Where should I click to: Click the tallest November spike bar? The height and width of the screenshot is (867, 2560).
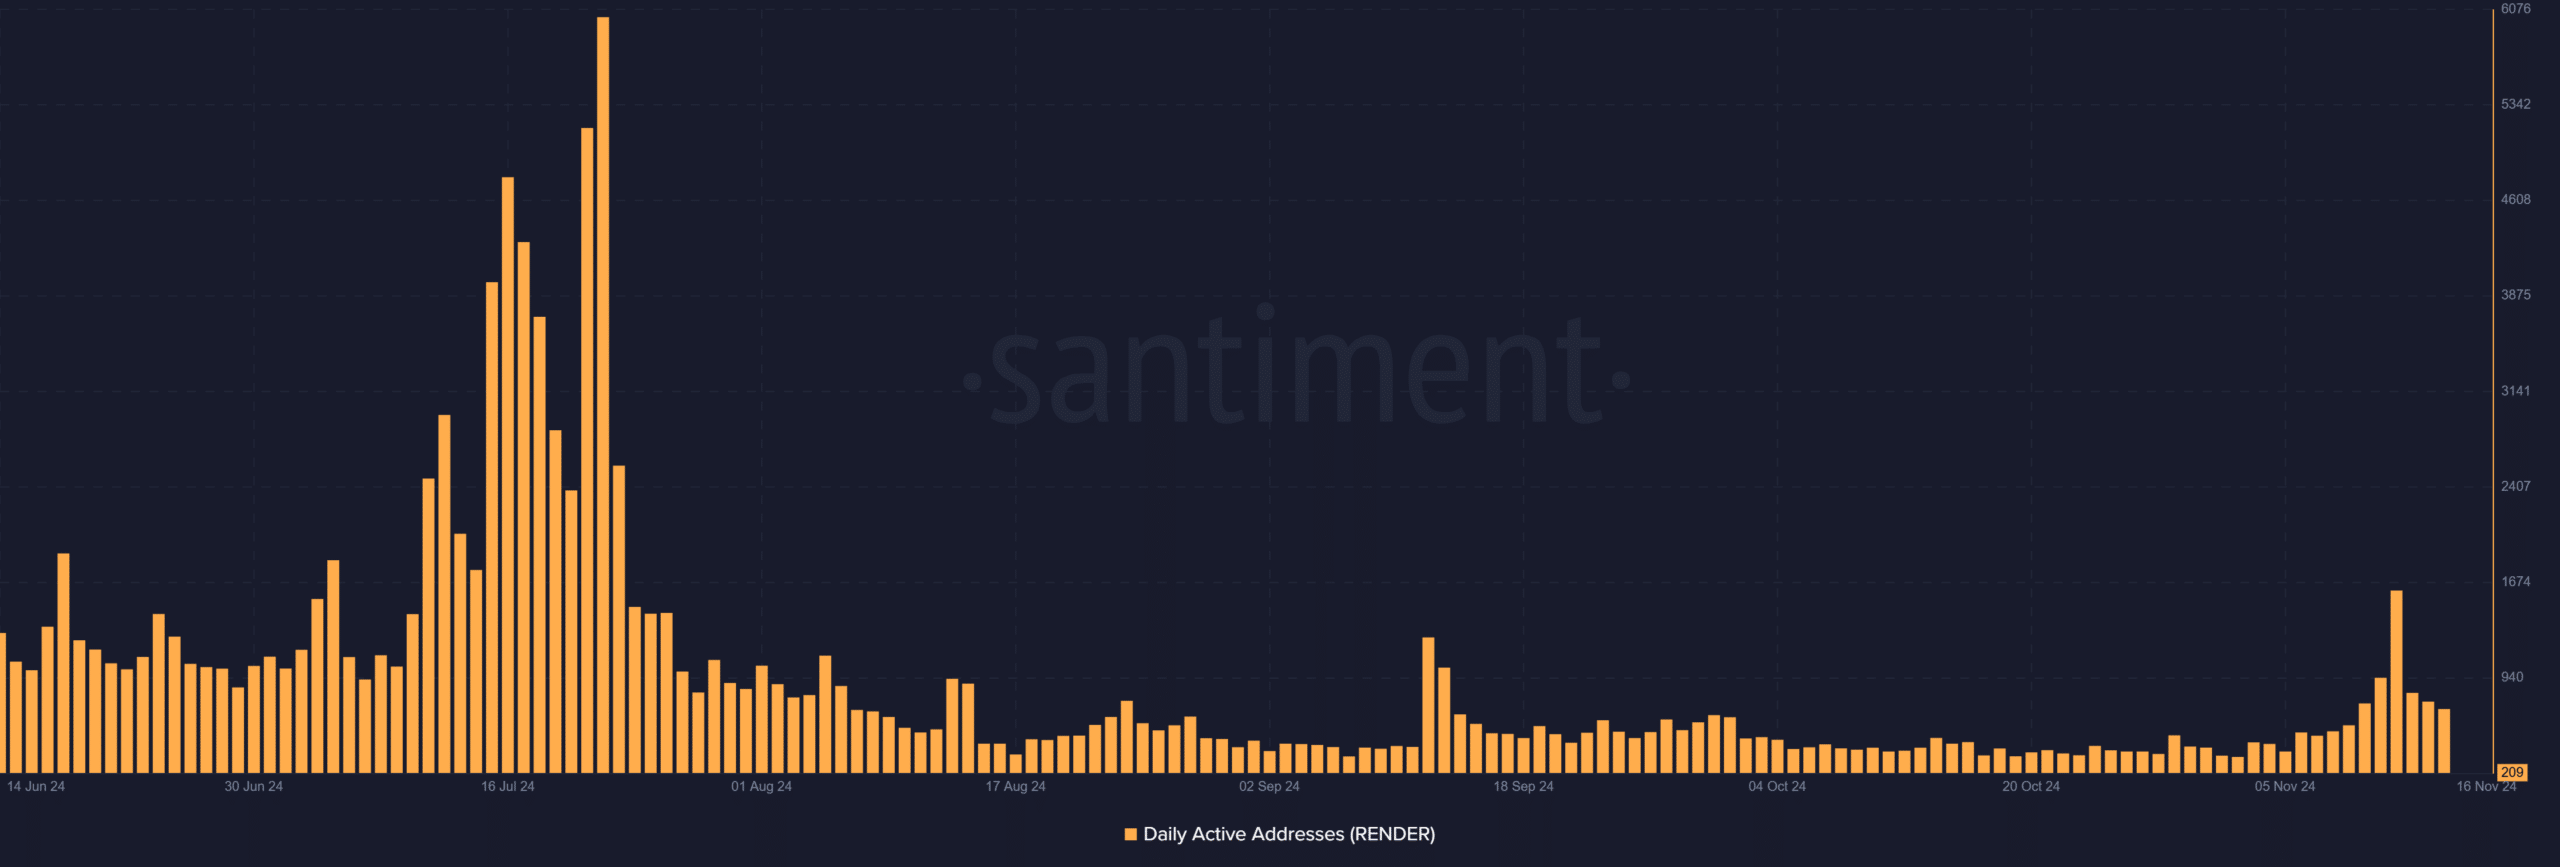point(2396,682)
